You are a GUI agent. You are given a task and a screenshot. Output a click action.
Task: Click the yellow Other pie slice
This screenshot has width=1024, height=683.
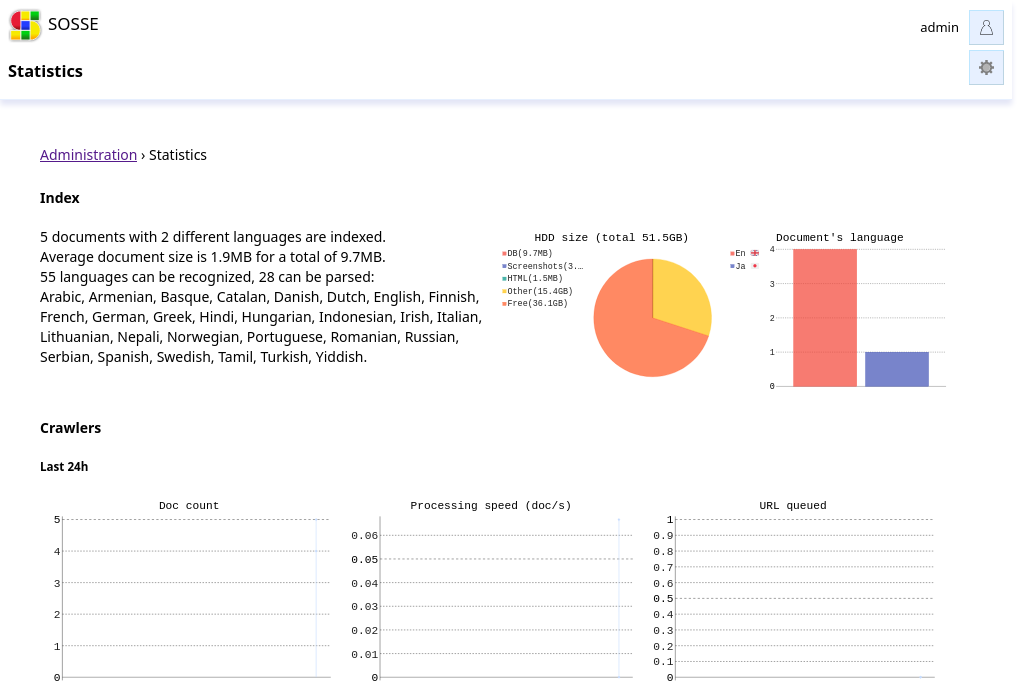[x=680, y=292]
